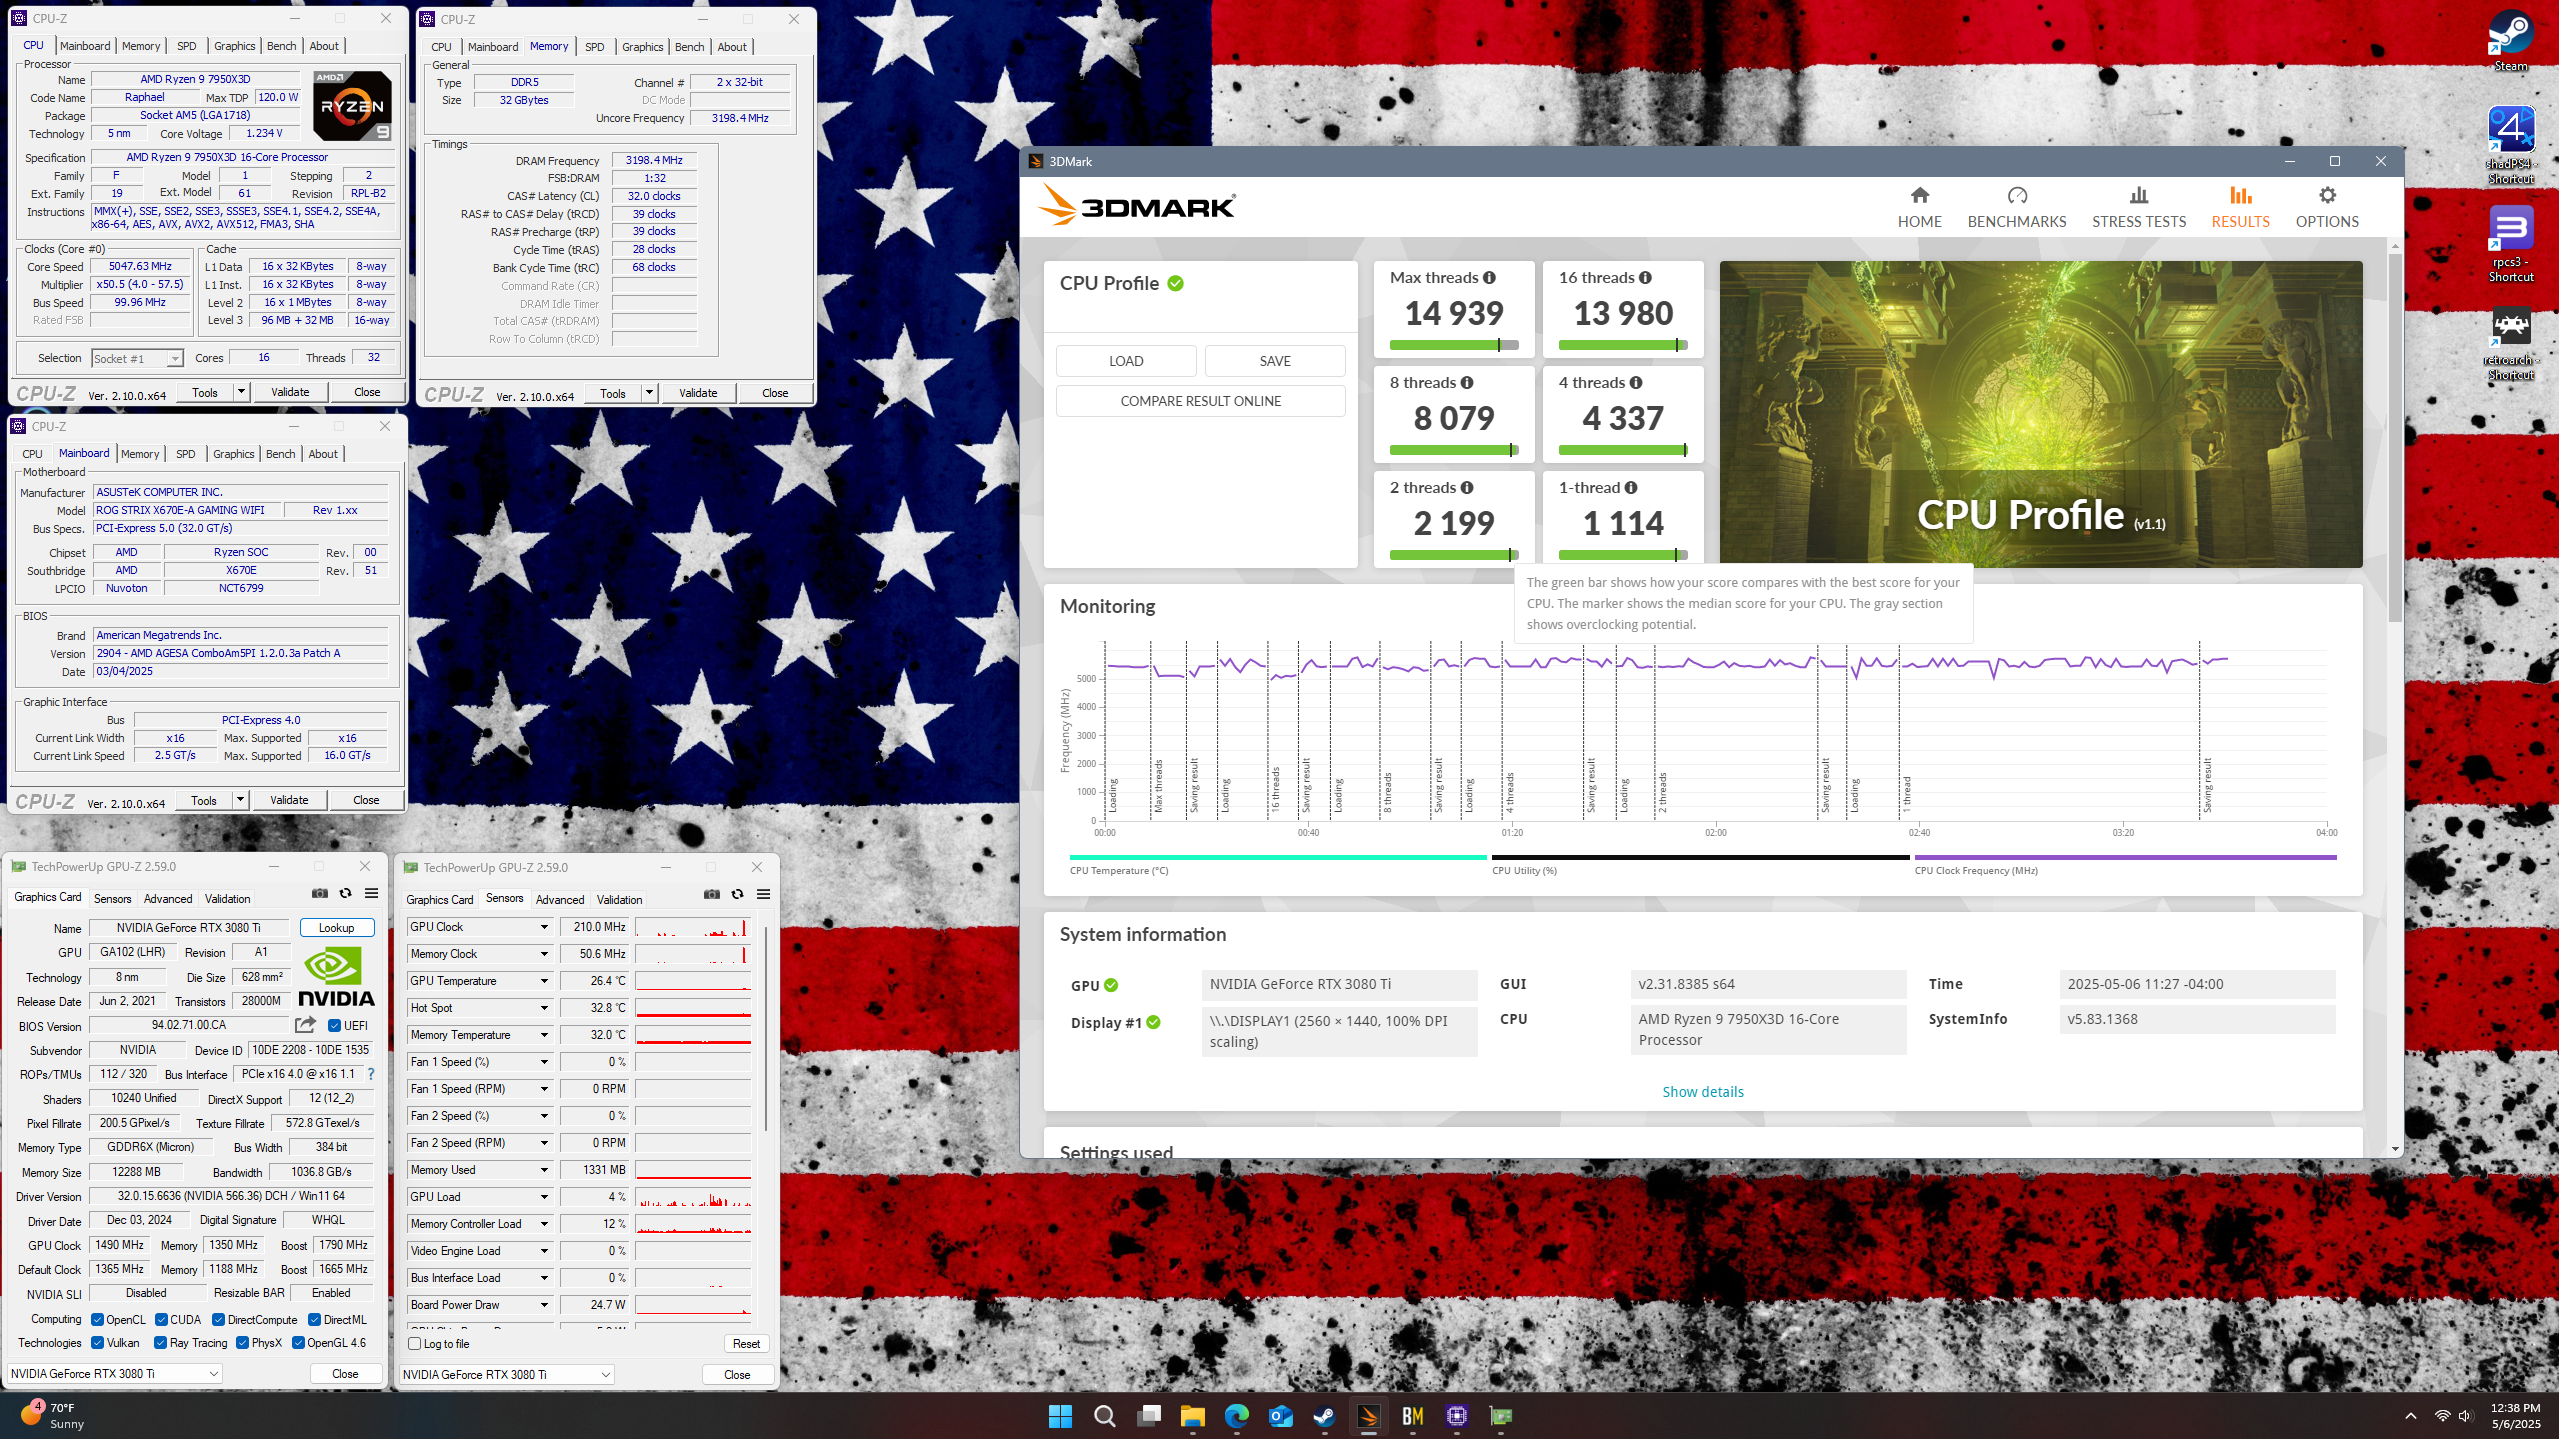Screen dimensions: 2559x1439
Task: Enable Log to file in GPU-Z Sensors
Action: [x=414, y=1344]
